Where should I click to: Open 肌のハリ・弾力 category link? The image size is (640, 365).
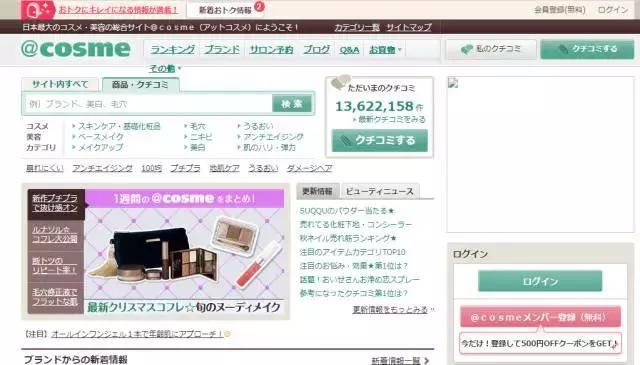(269, 147)
